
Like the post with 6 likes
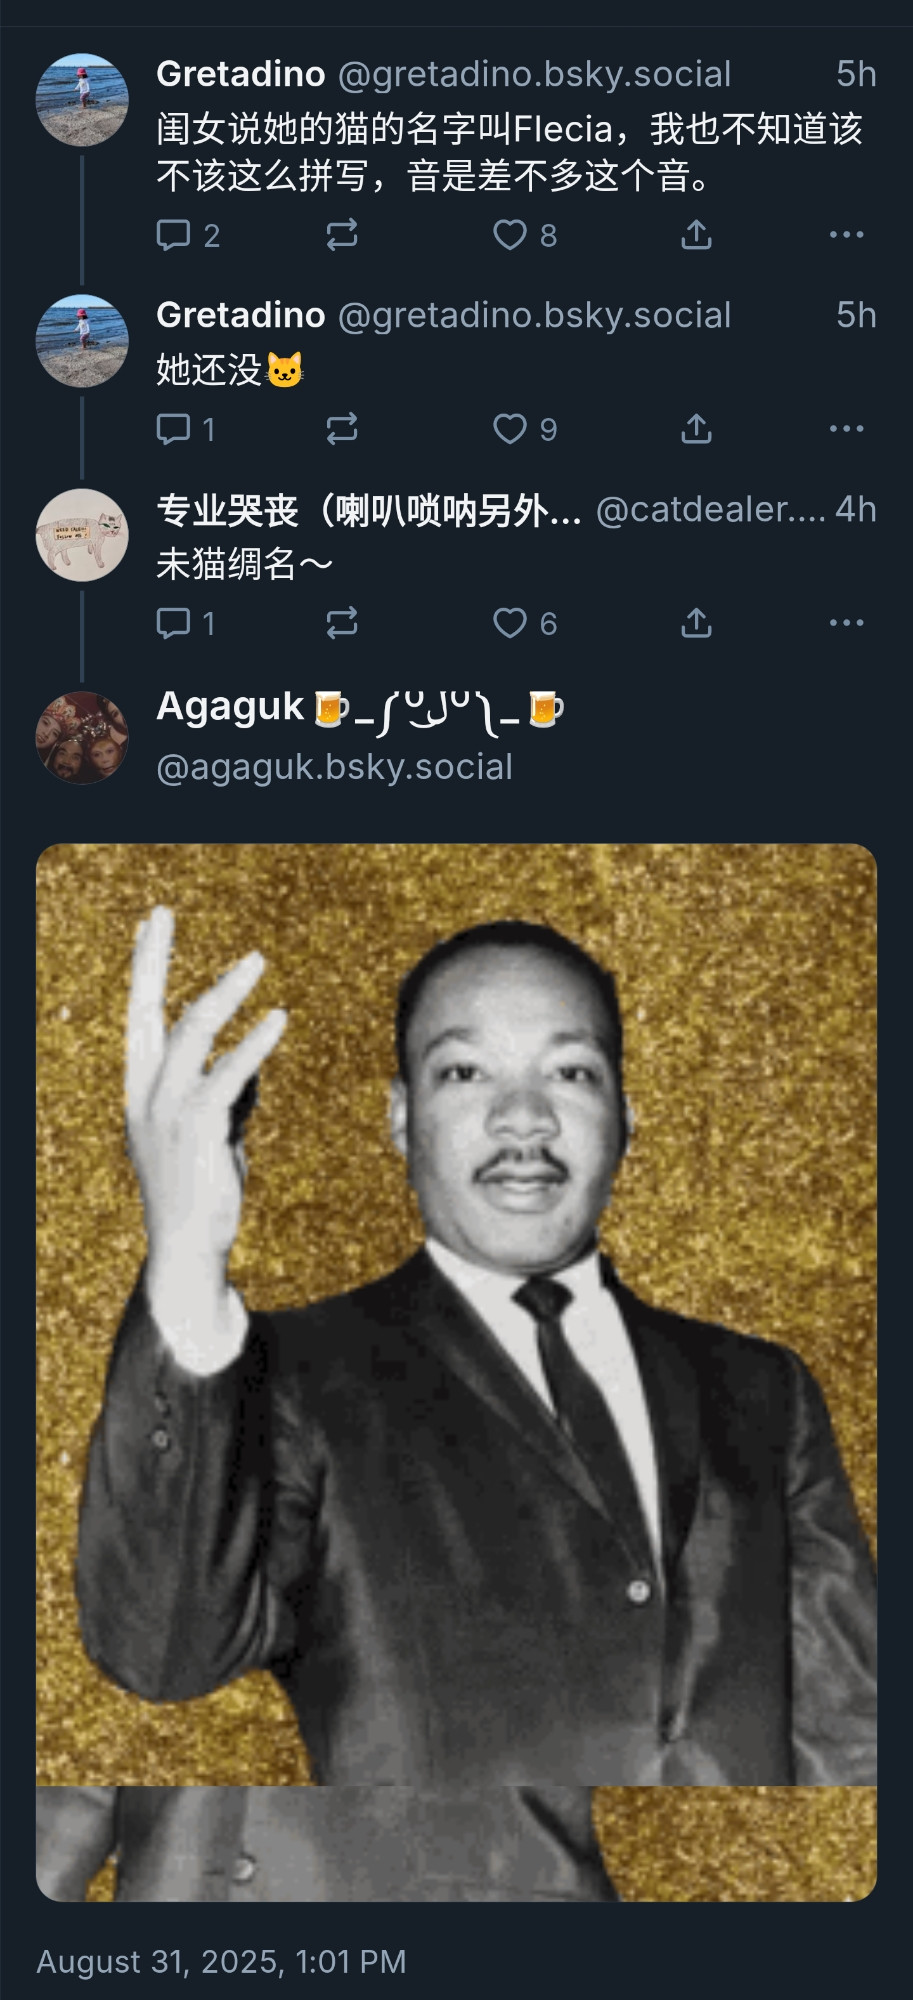pos(525,623)
